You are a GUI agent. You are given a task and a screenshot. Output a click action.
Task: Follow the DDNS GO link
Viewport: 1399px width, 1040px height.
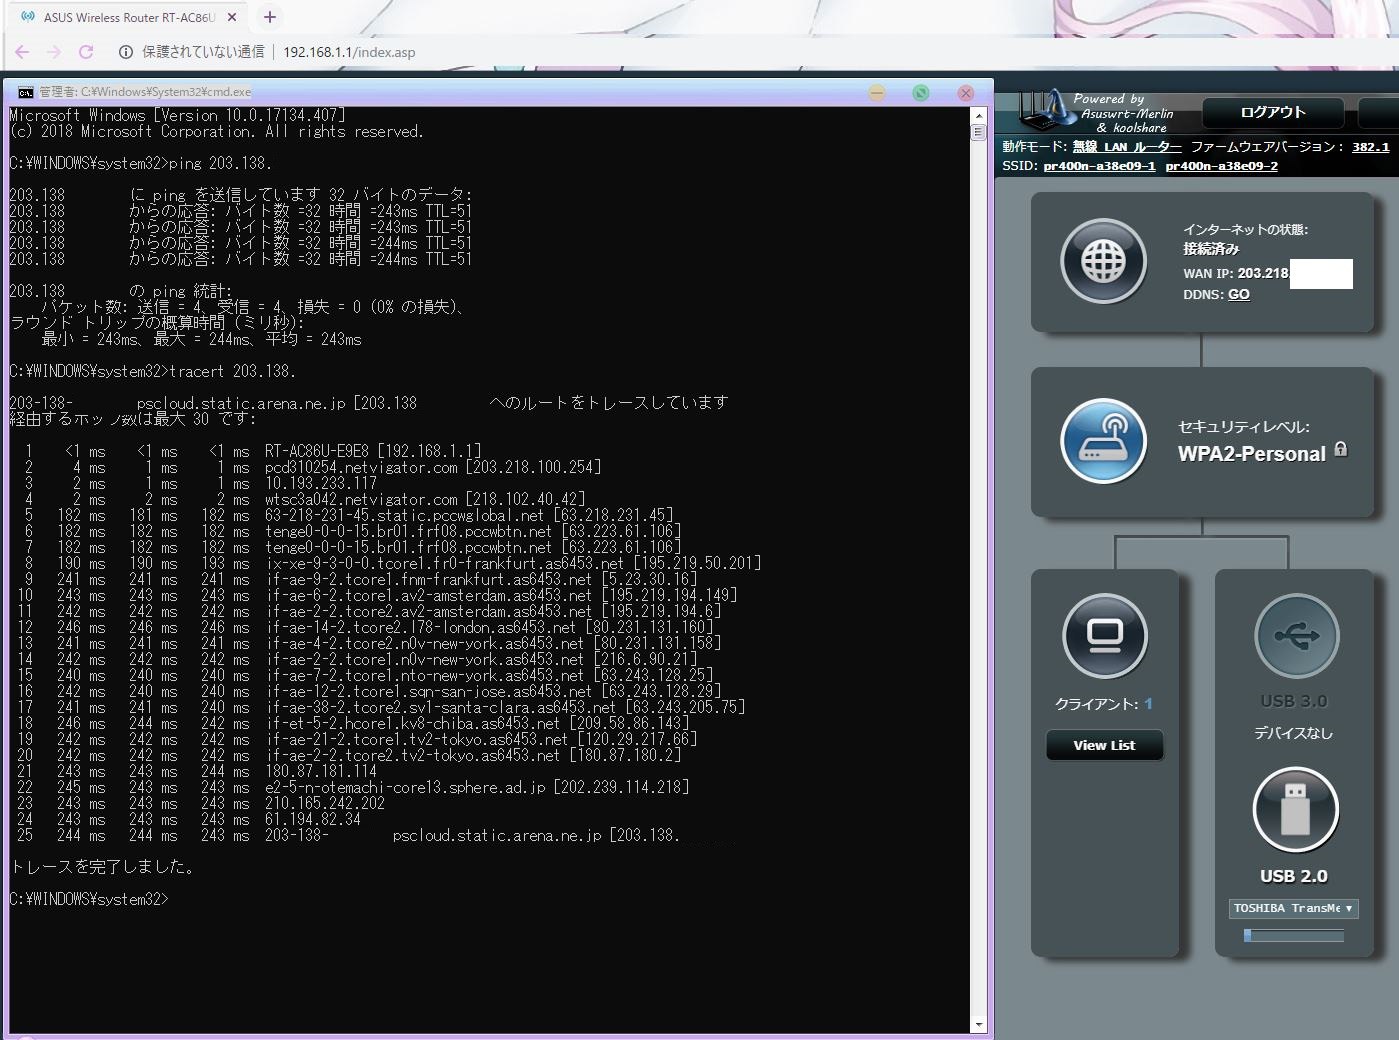tap(1238, 294)
